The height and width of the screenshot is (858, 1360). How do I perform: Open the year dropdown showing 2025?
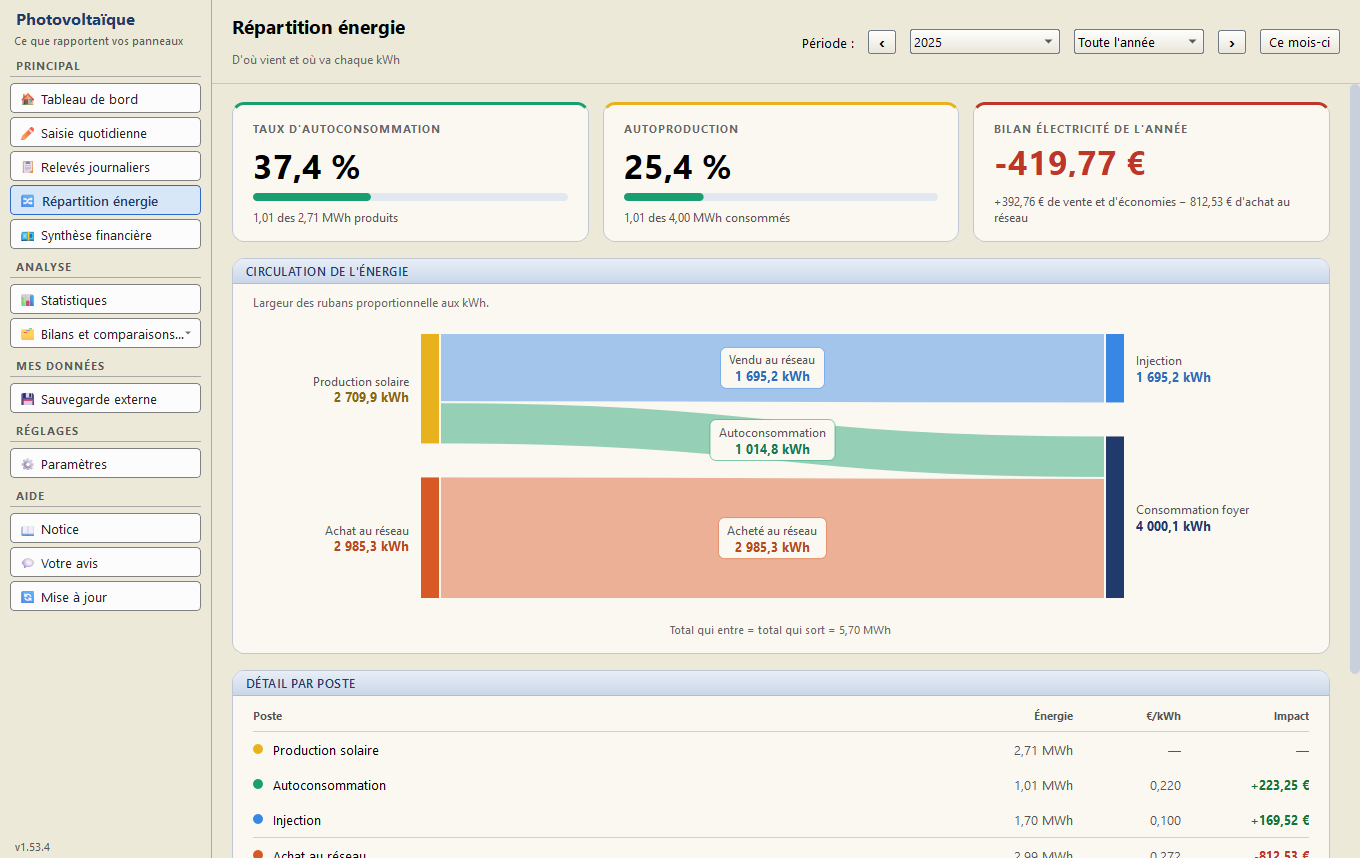985,42
